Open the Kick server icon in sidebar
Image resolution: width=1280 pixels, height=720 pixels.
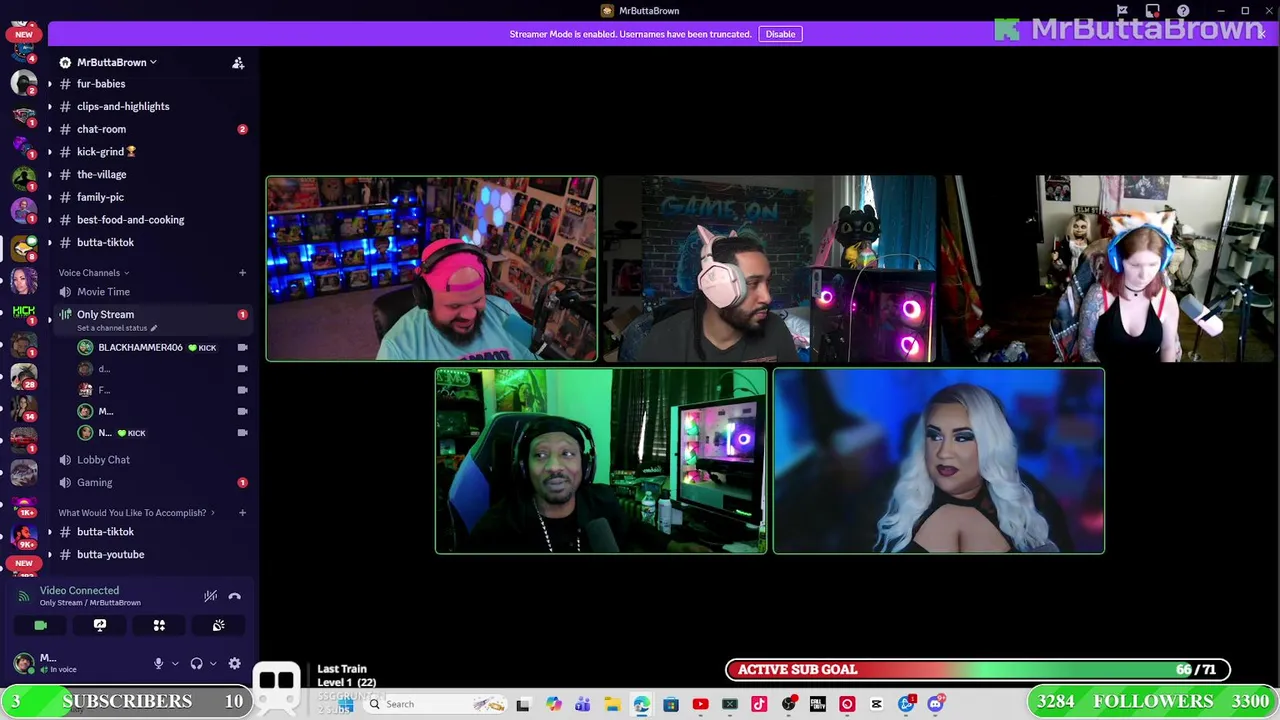coord(24,313)
